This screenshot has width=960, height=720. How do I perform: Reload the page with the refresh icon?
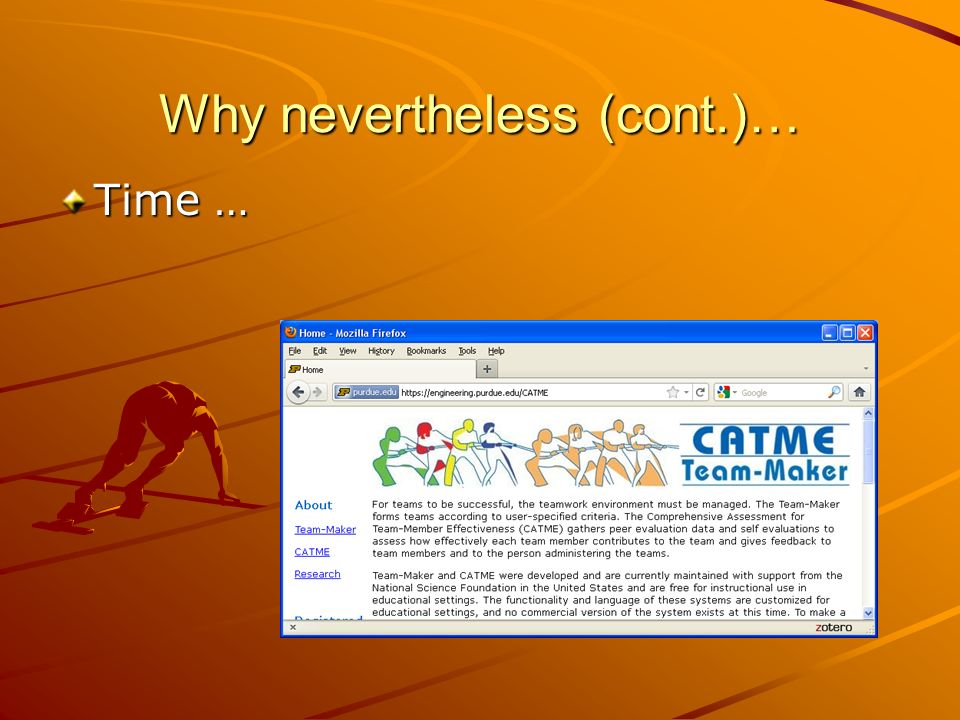click(x=700, y=392)
